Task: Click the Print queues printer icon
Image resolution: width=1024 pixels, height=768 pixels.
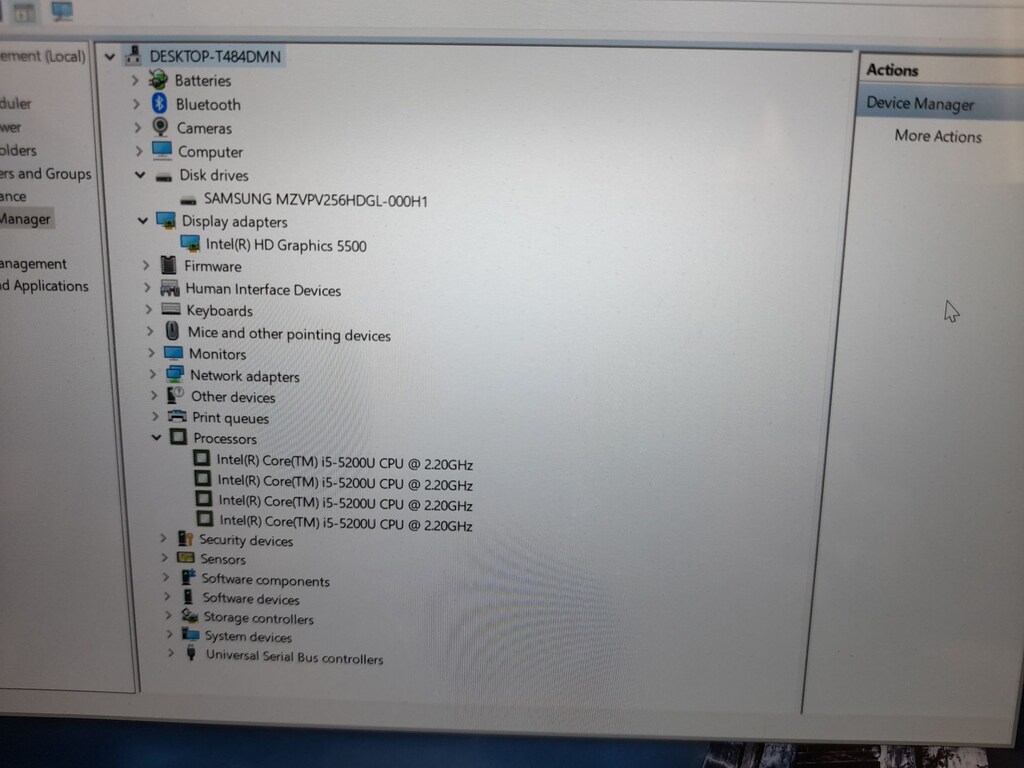Action: coord(177,416)
